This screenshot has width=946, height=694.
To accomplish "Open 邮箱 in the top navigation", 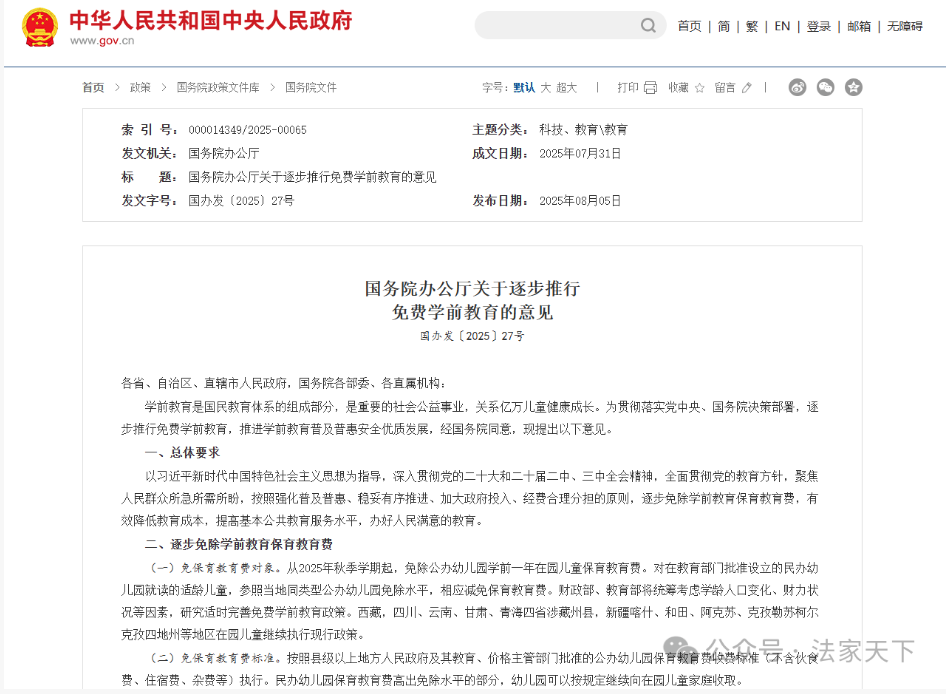I will [859, 26].
